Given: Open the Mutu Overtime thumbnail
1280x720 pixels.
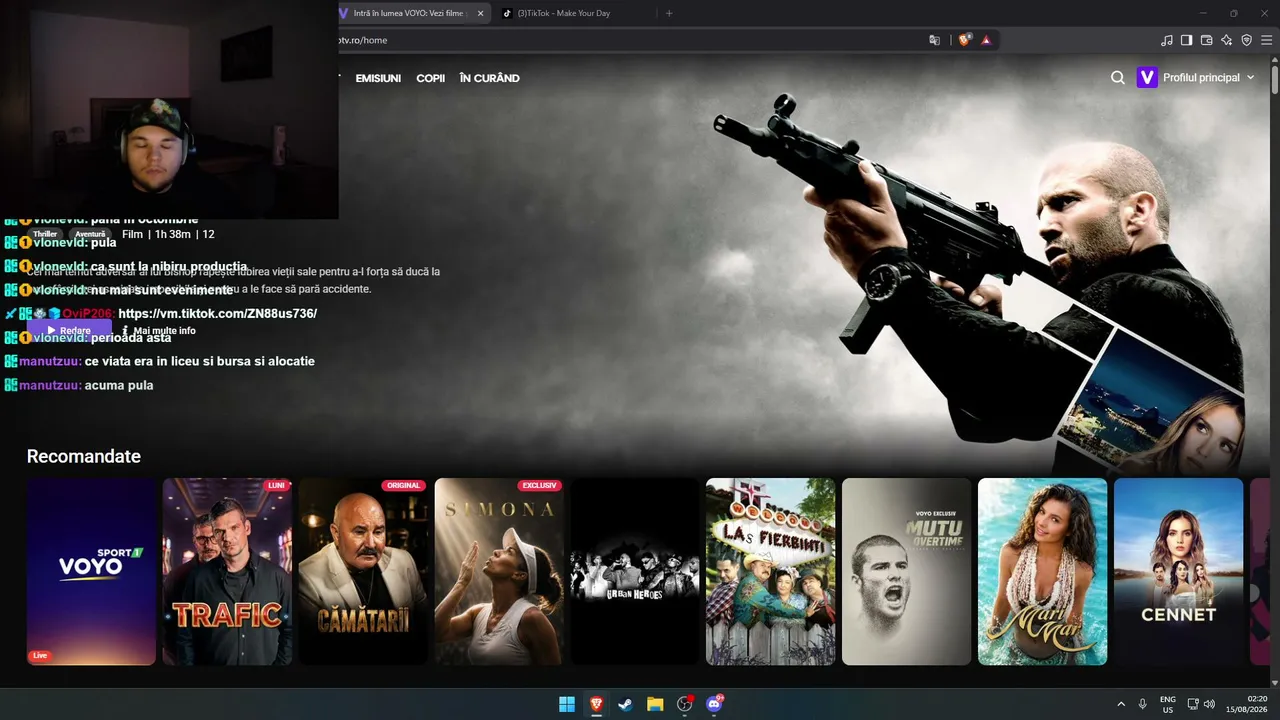Looking at the screenshot, I should [x=906, y=571].
